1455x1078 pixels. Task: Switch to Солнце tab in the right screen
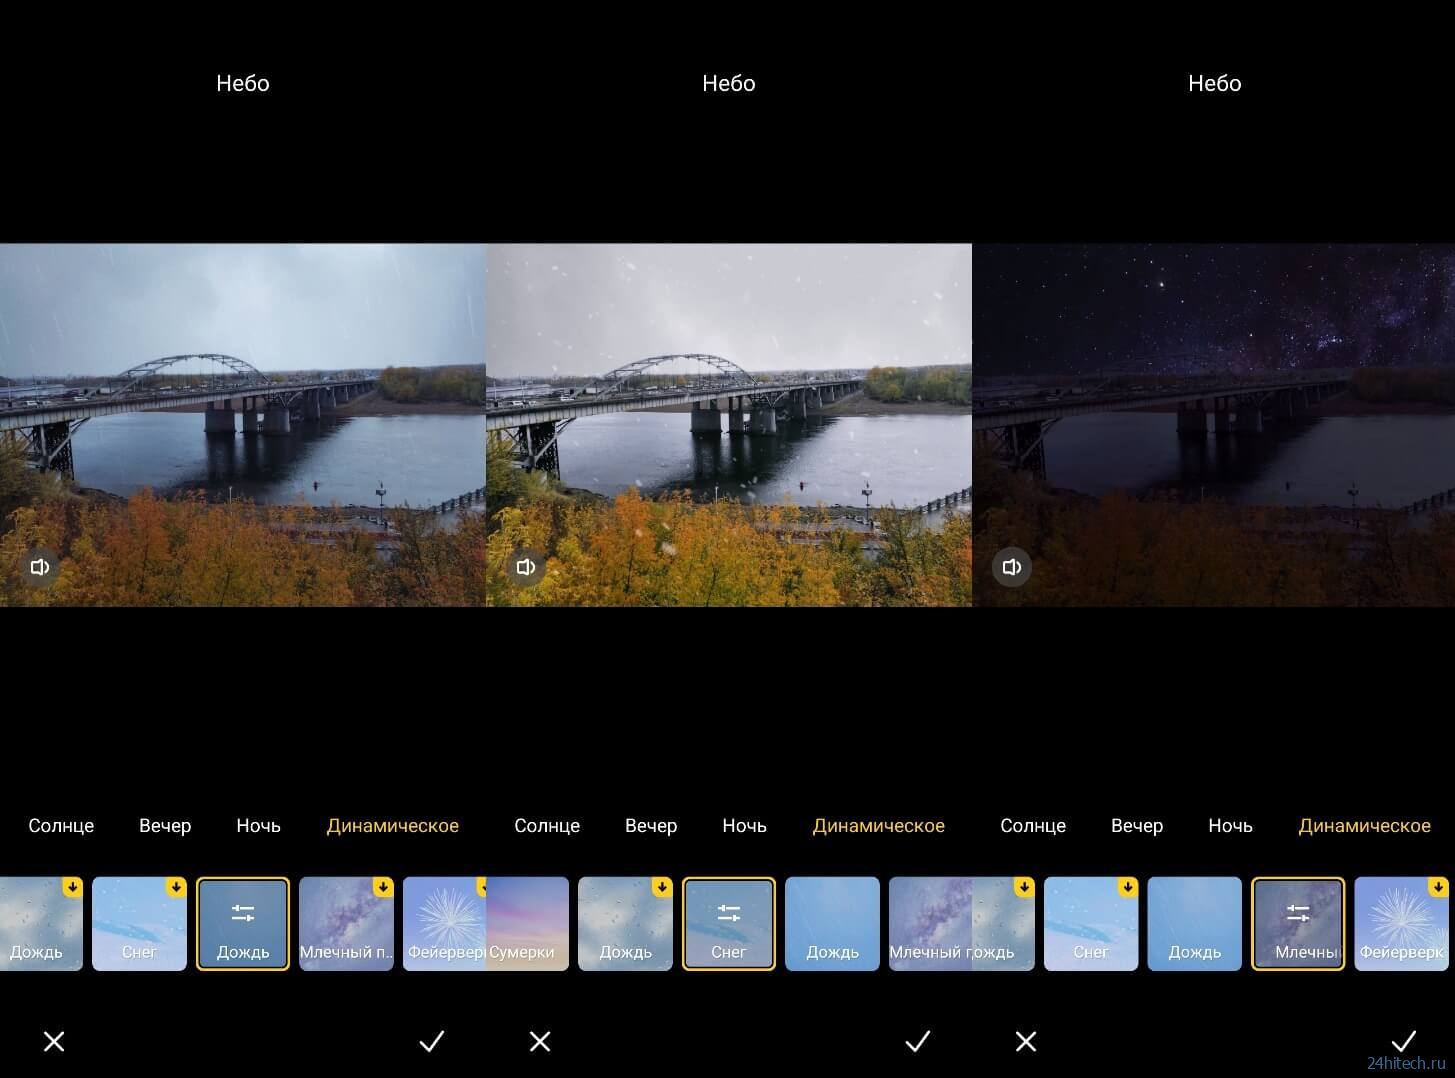pos(1033,826)
